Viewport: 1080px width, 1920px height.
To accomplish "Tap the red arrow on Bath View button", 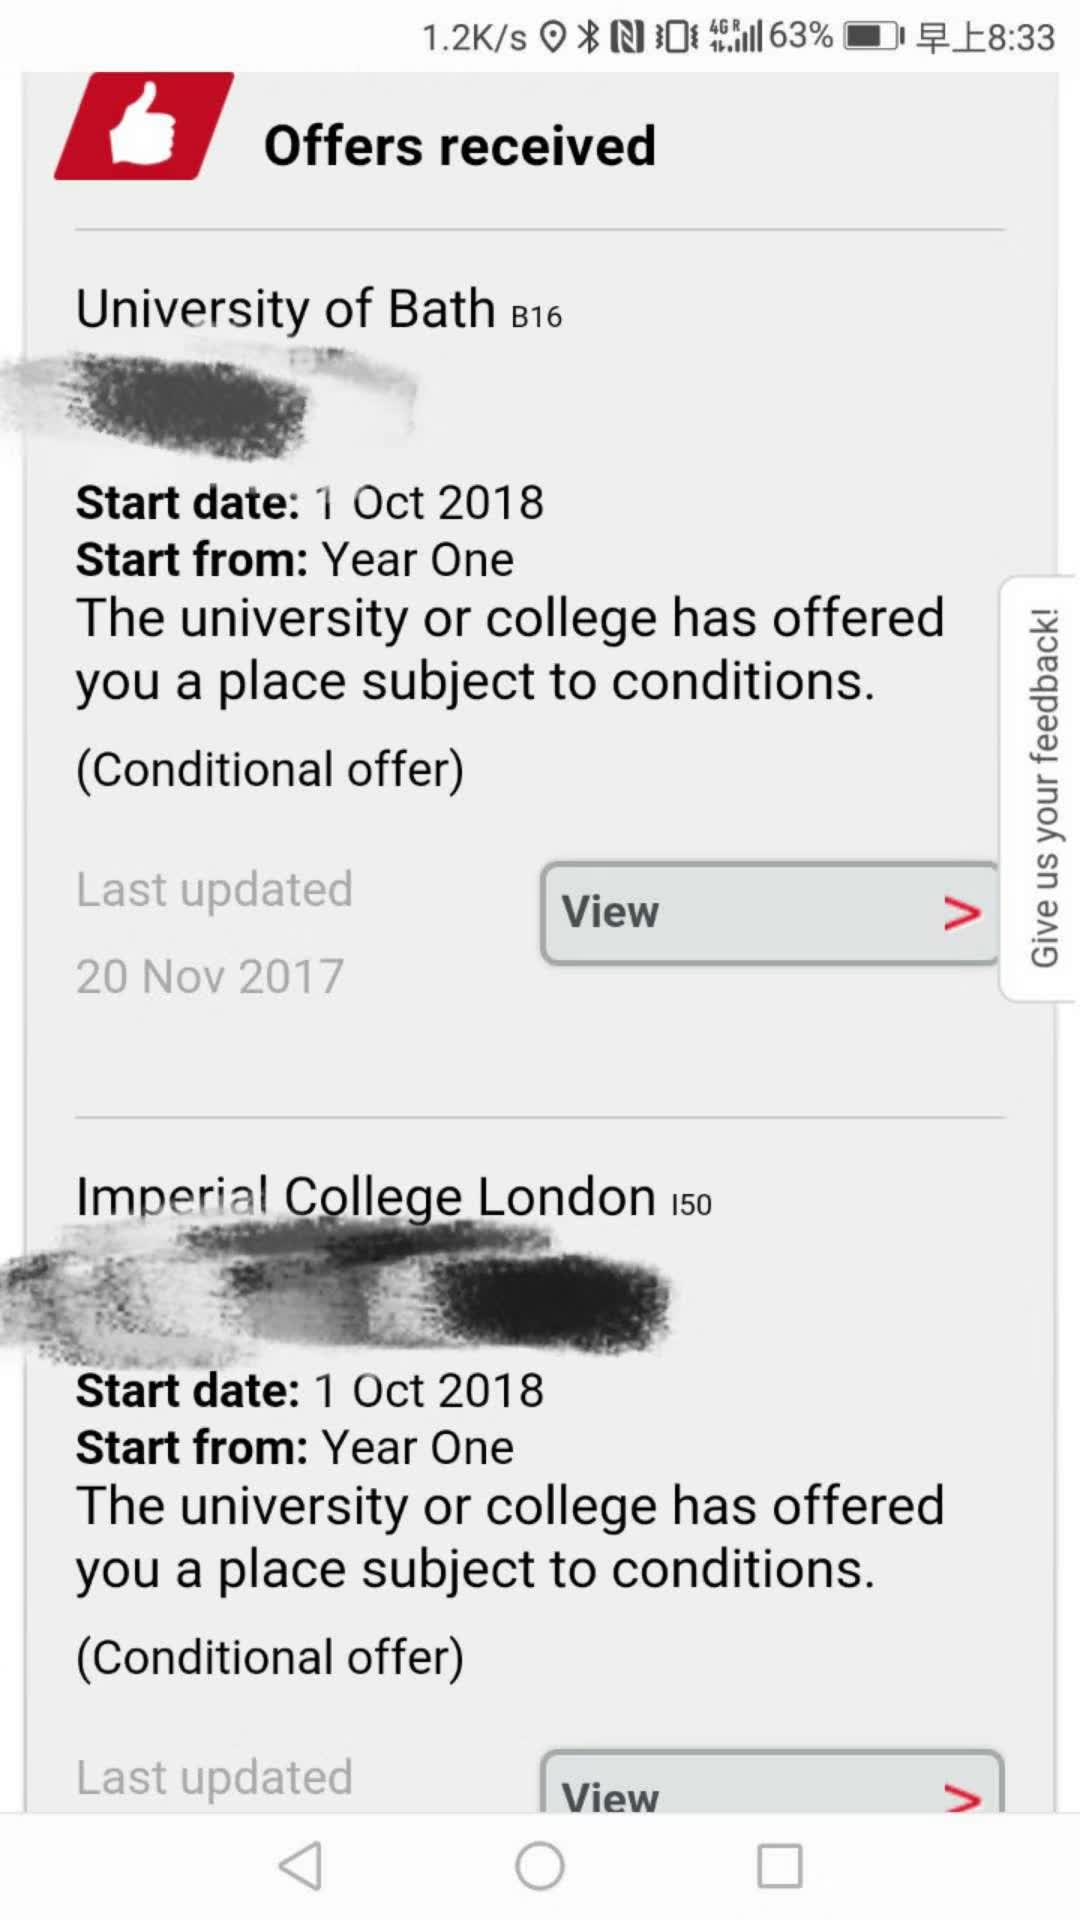I will coord(962,912).
